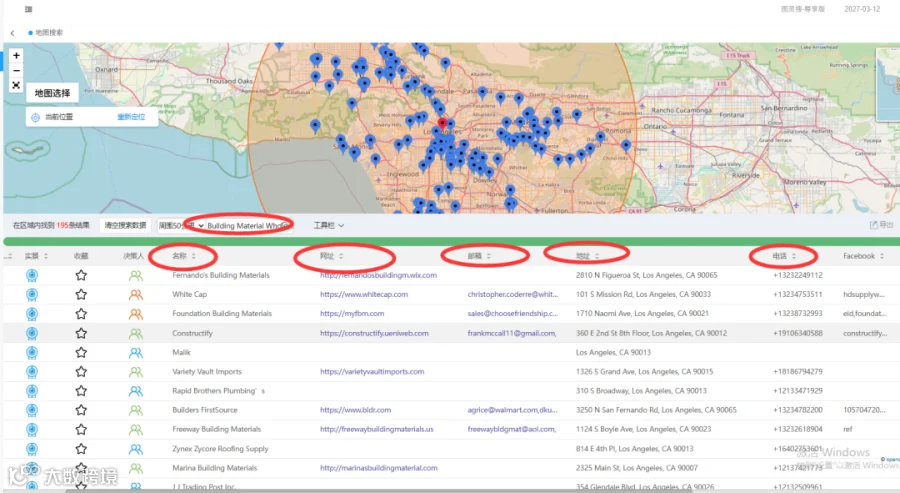Image resolution: width=900 pixels, height=493 pixels.
Task: Open the varietyvaultimports.com website link
Action: 372,372
